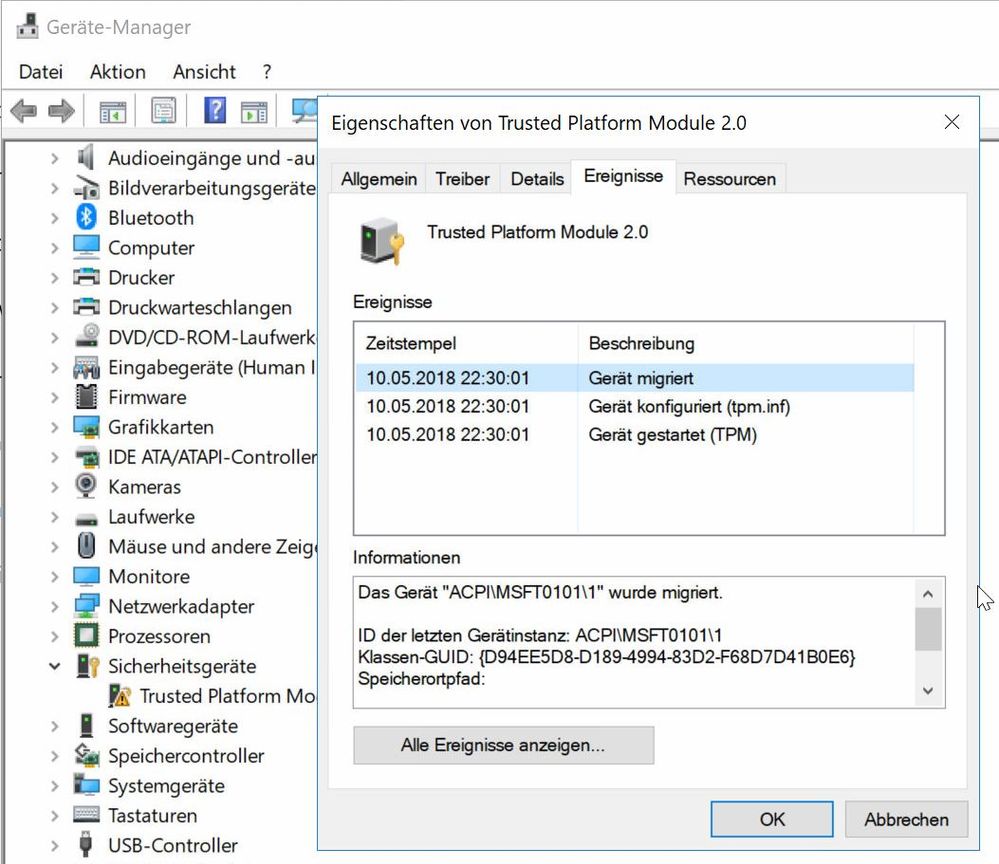Click the forward arrow toolbar icon
999x864 pixels.
[x=61, y=110]
